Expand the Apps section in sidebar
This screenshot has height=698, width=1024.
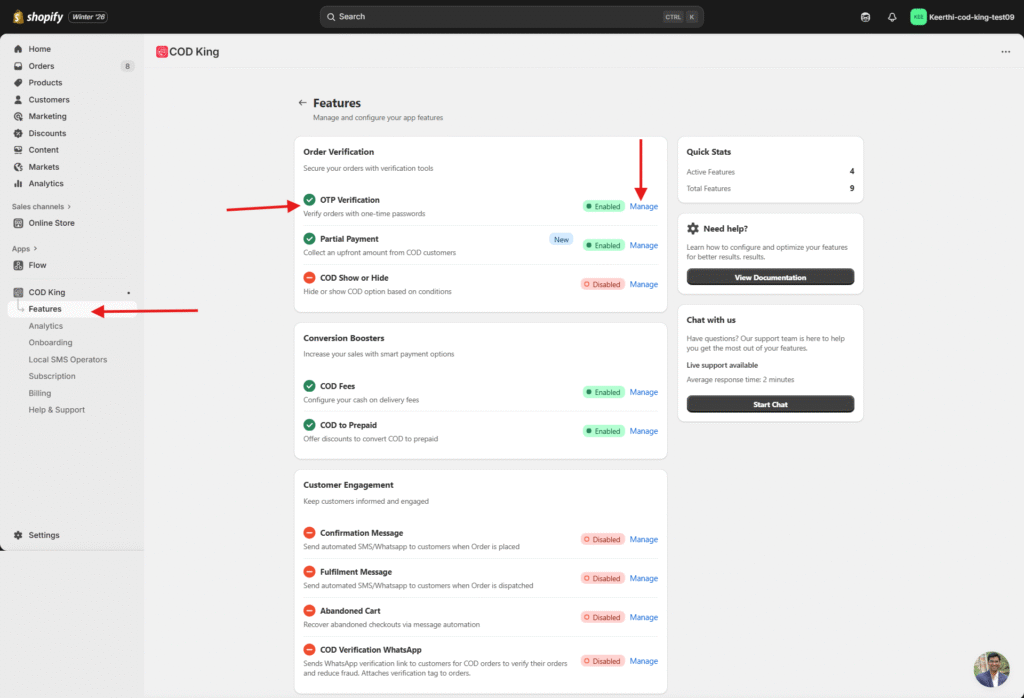pos(25,248)
